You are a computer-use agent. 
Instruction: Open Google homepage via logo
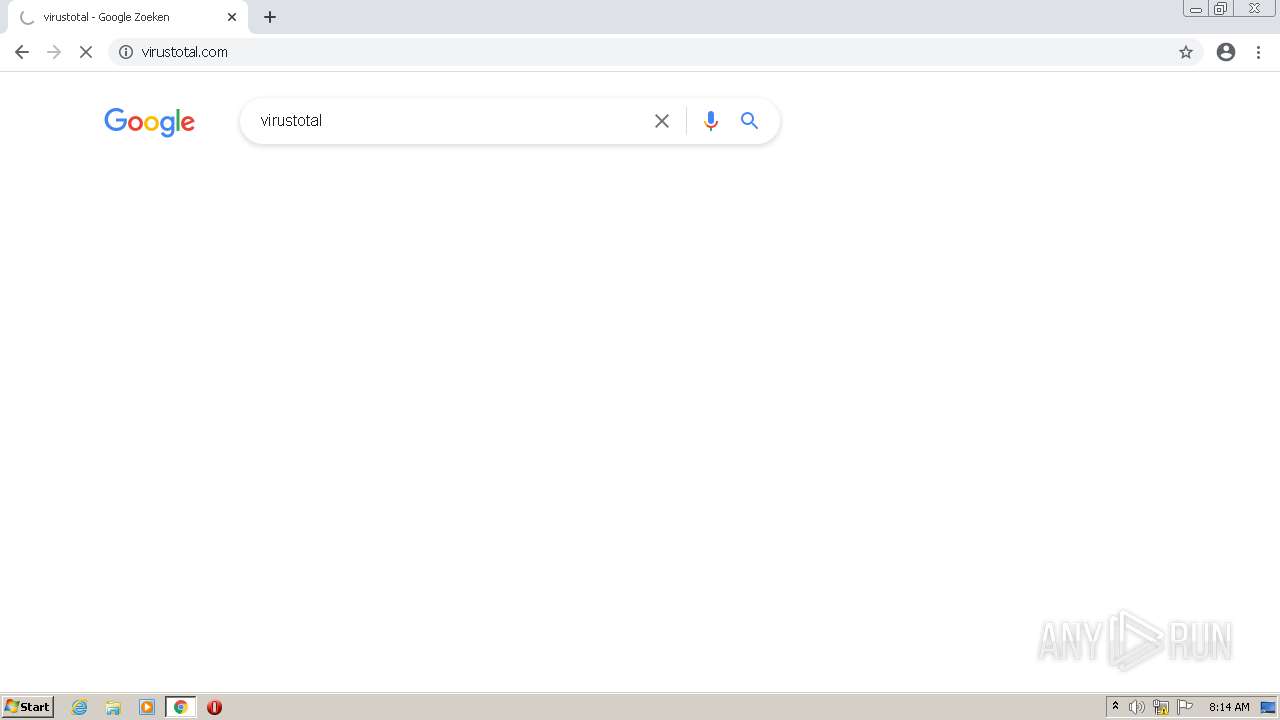click(x=149, y=122)
